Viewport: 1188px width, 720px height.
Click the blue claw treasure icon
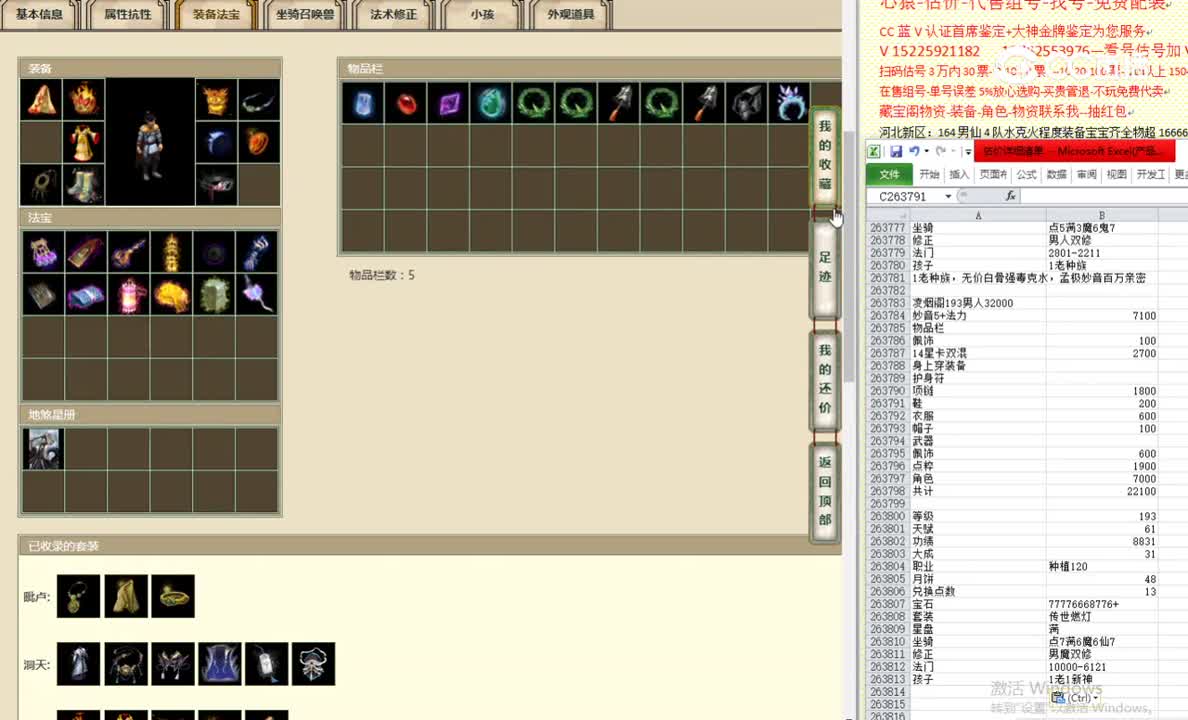tap(257, 252)
